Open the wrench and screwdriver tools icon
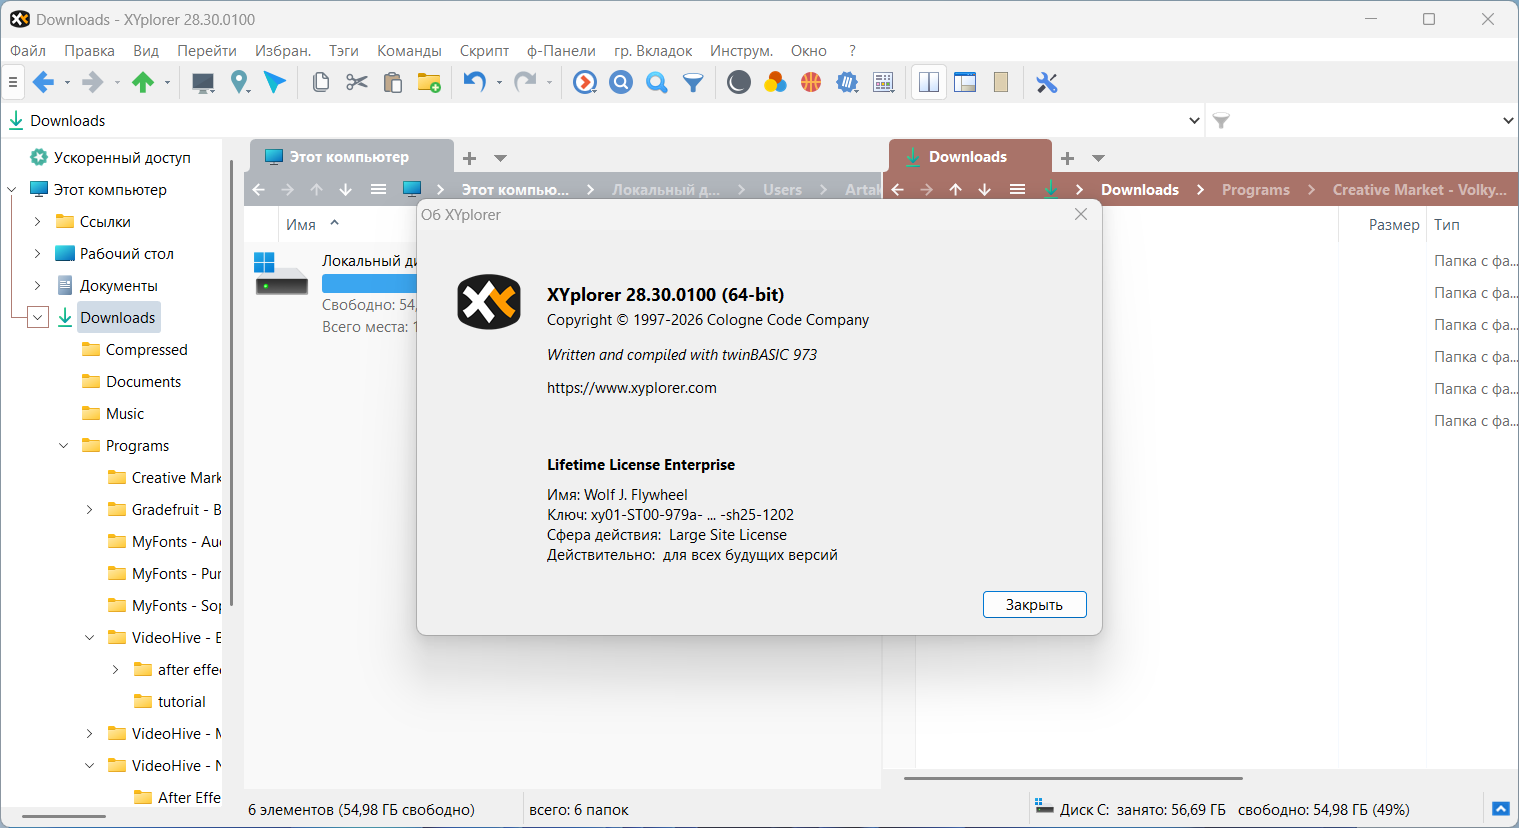The height and width of the screenshot is (828, 1519). pos(1047,83)
